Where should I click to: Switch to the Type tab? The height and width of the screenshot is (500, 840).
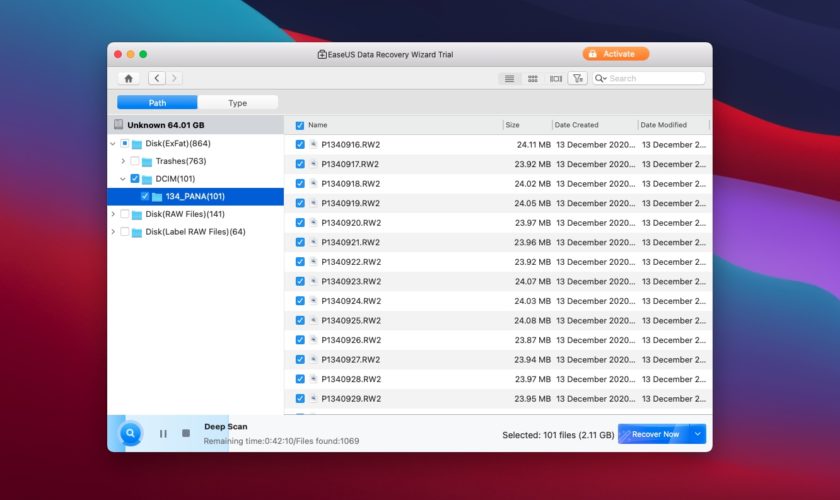coord(237,103)
